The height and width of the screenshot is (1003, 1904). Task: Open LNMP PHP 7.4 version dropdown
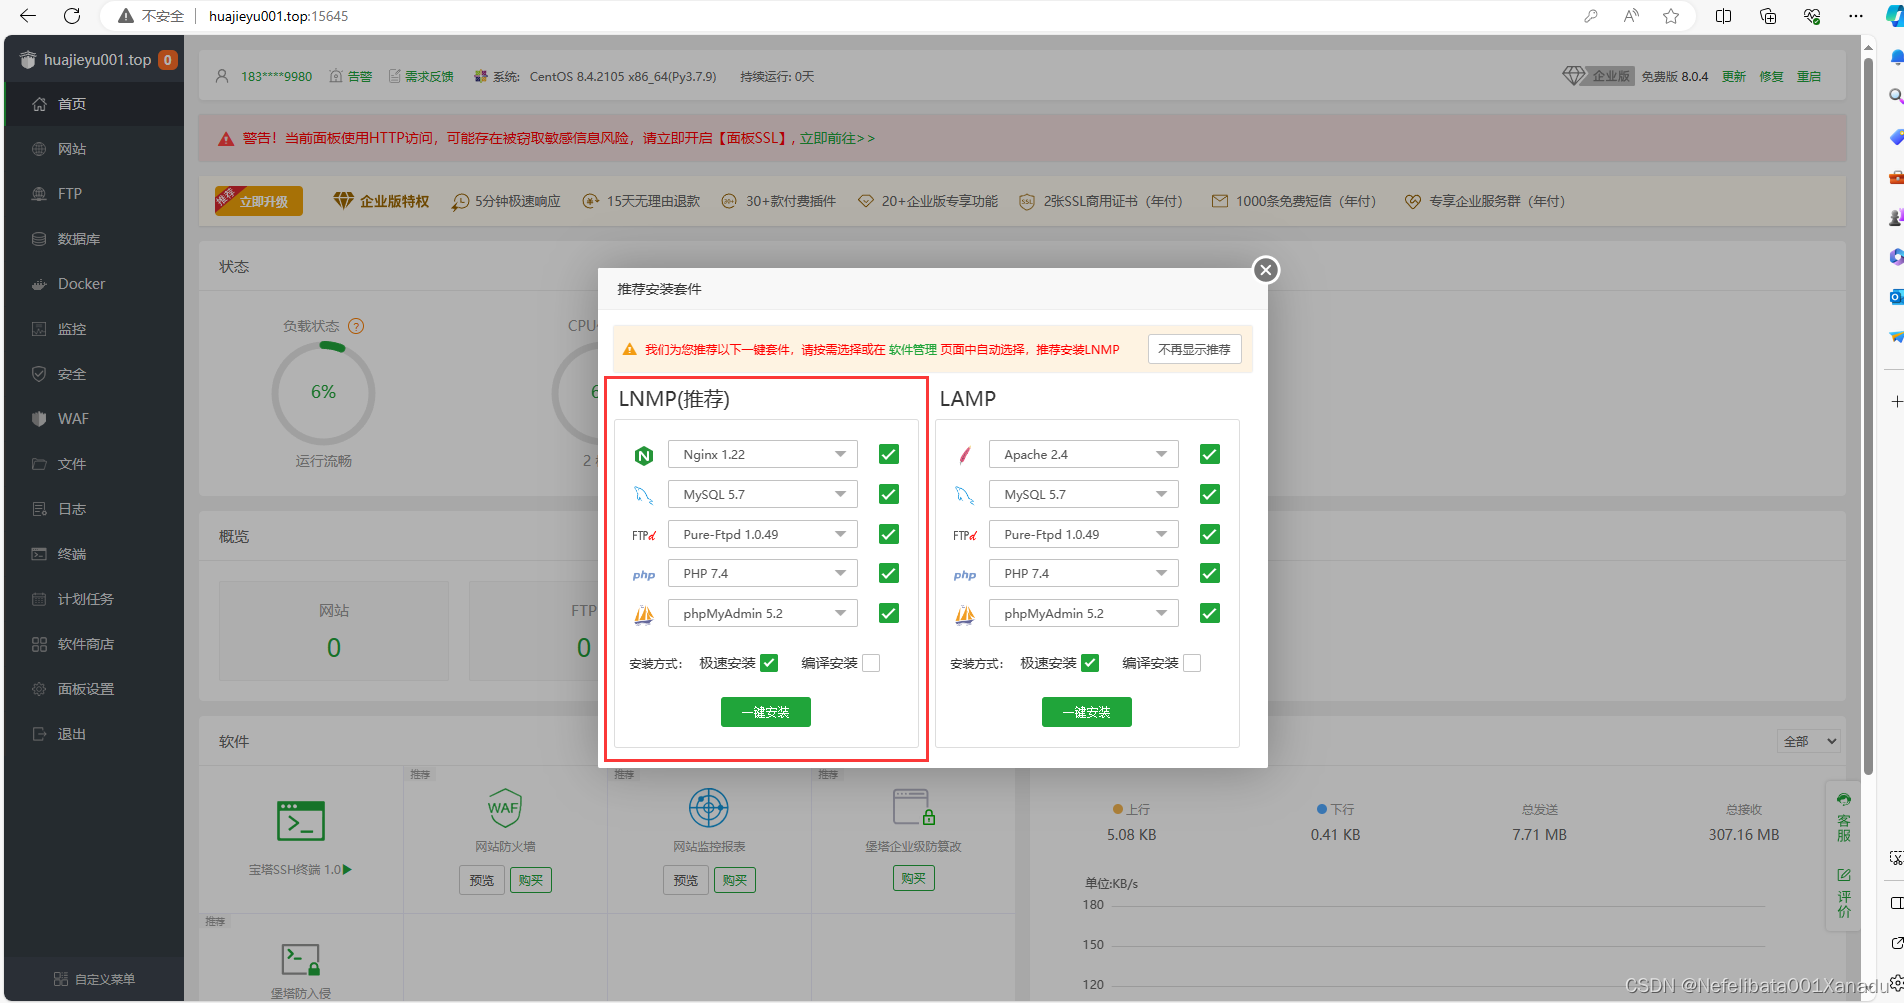[763, 573]
